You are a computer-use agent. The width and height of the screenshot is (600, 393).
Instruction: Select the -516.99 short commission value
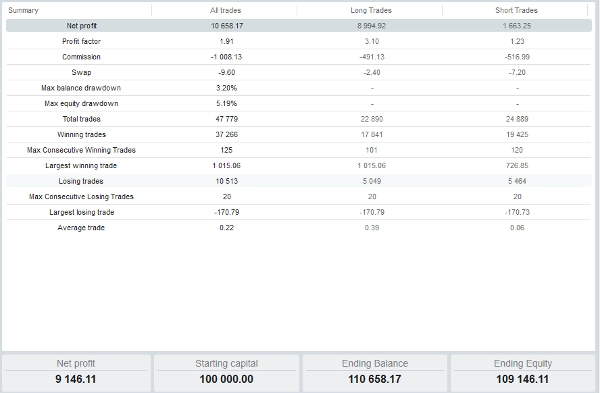point(517,57)
